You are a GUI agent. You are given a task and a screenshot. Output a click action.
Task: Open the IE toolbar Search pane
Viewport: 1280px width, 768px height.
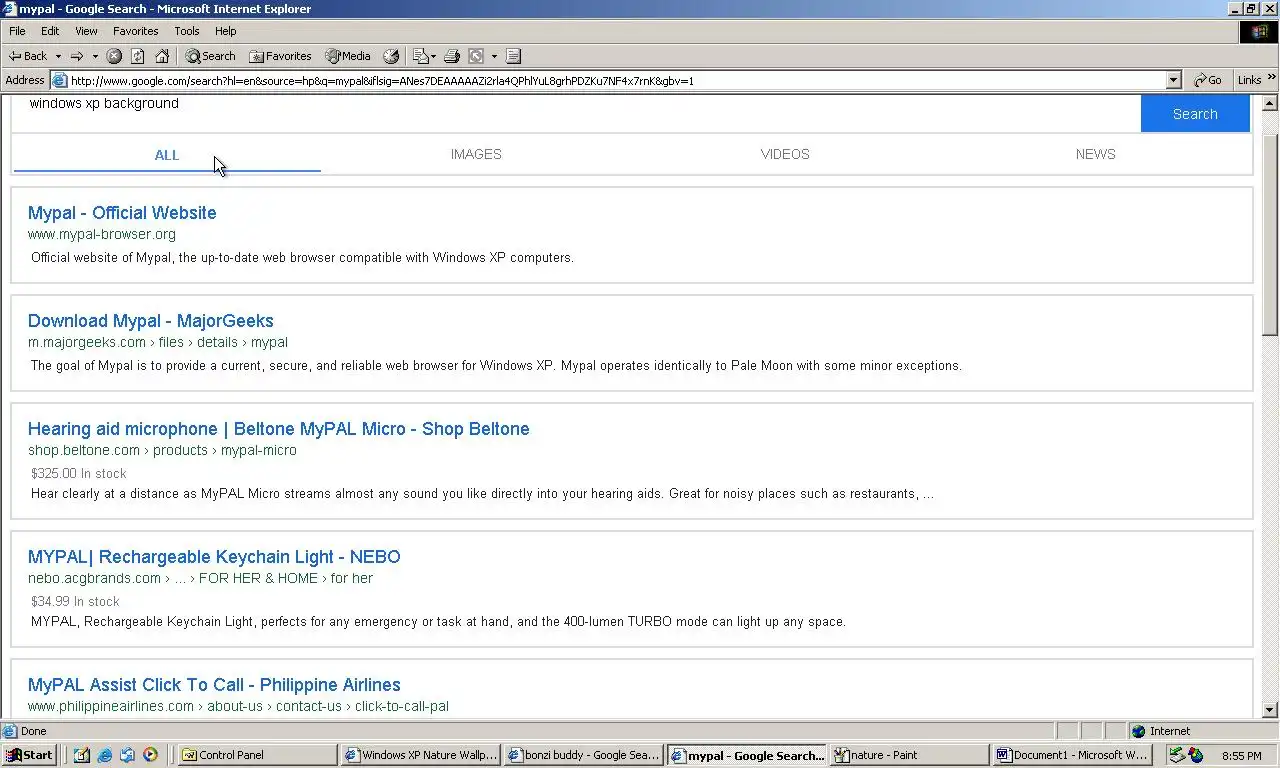[x=211, y=56]
